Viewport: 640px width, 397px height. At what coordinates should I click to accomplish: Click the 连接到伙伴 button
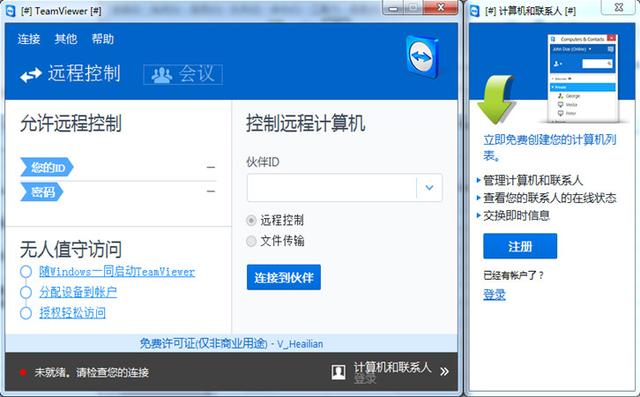pos(284,277)
